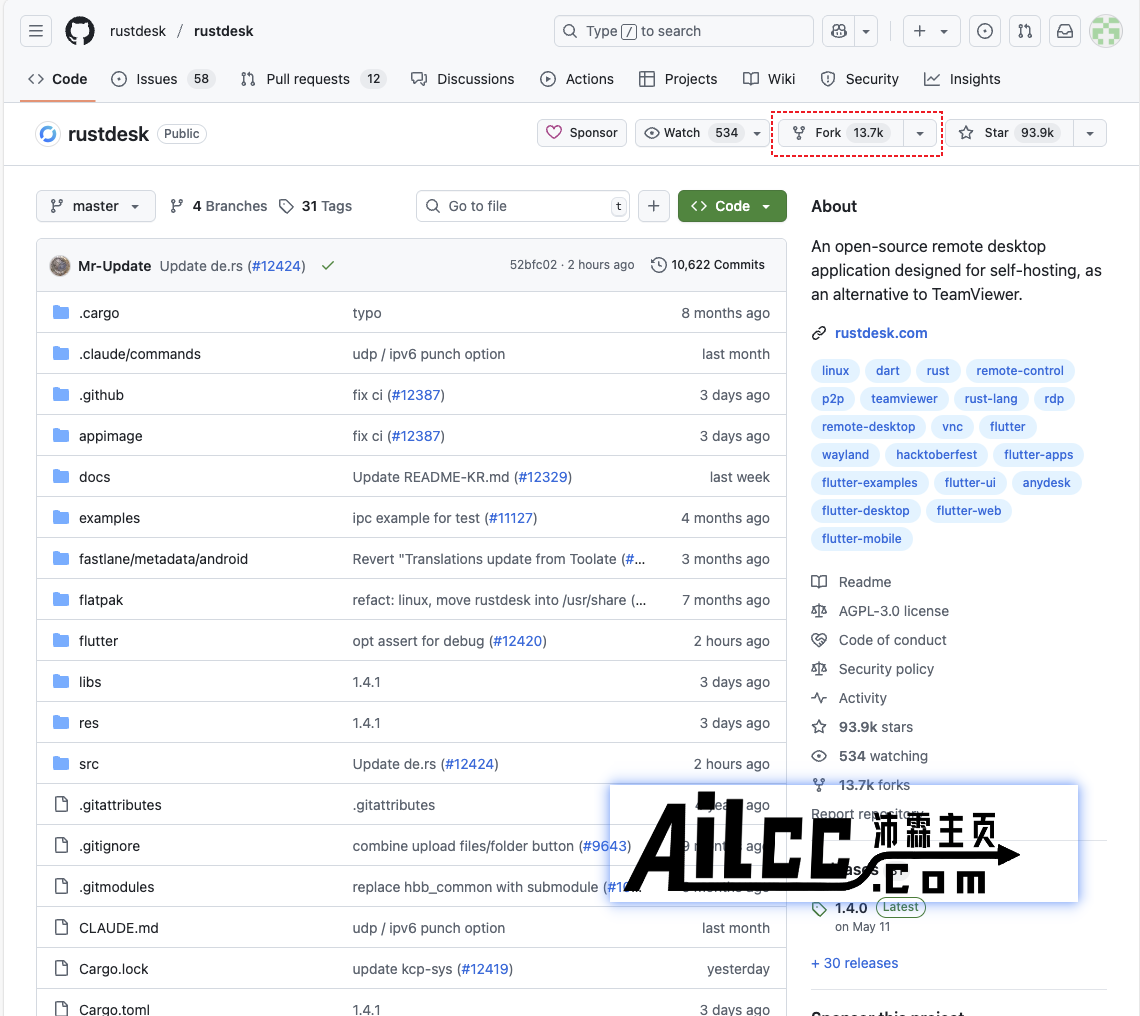Open the Wiki tab

click(x=768, y=79)
